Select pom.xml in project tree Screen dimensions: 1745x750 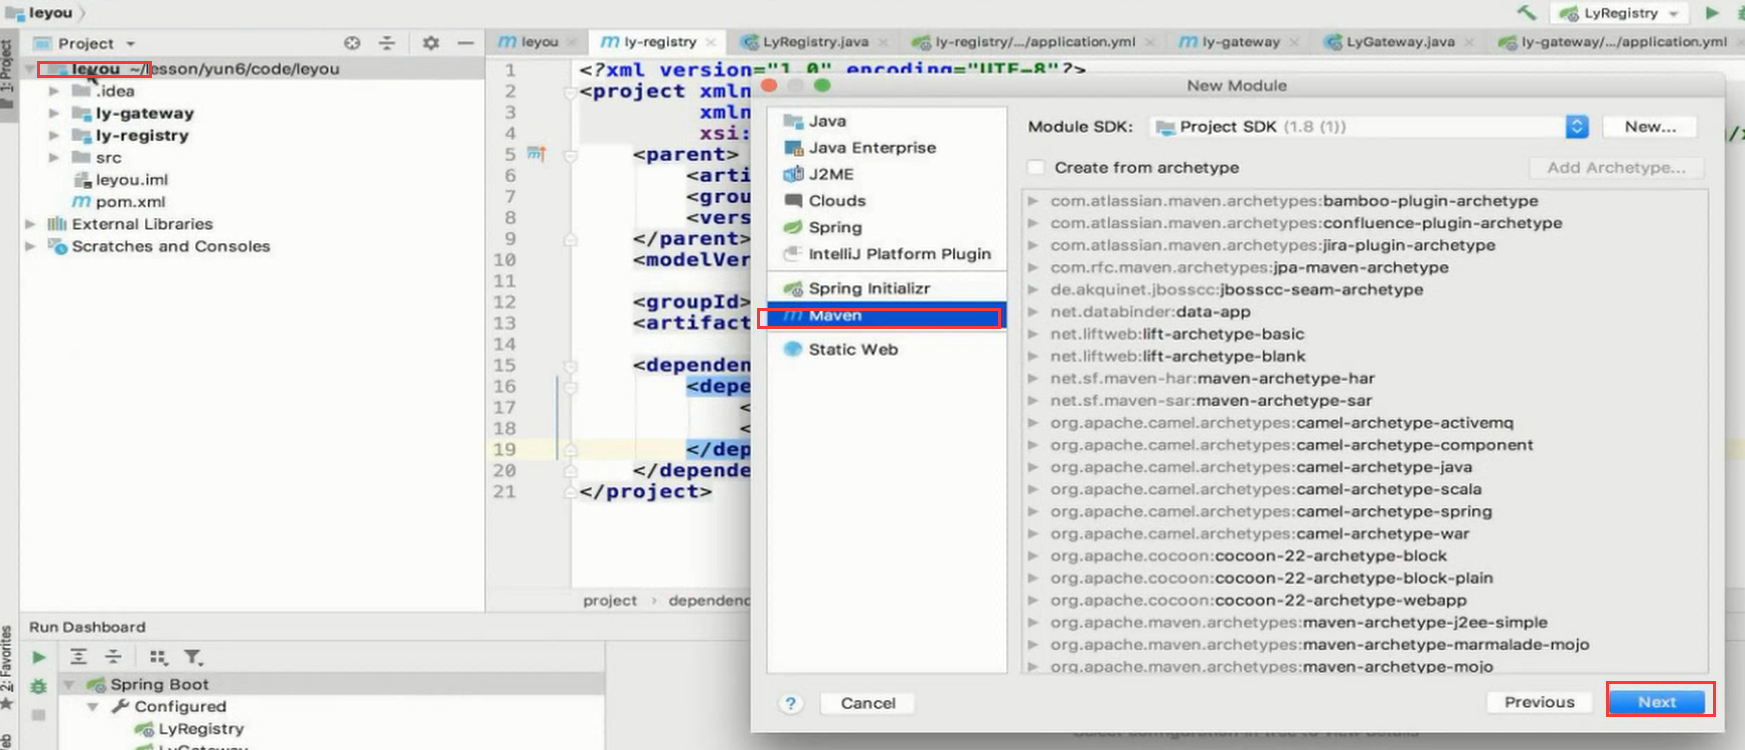[x=130, y=201]
